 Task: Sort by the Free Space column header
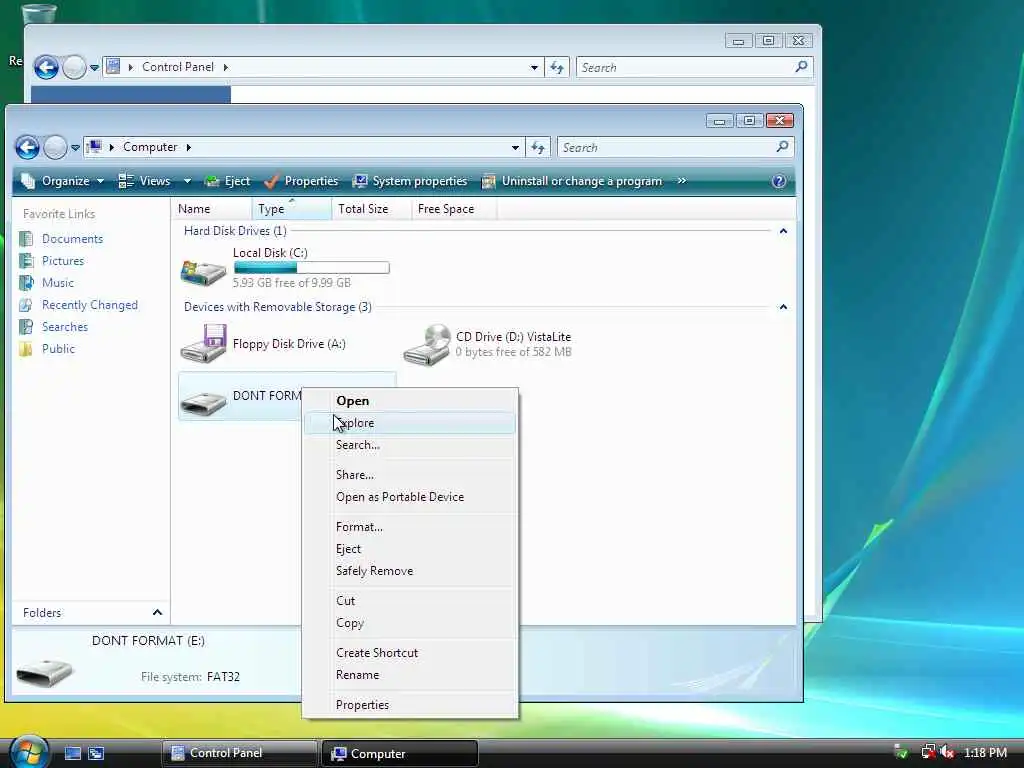(454, 209)
